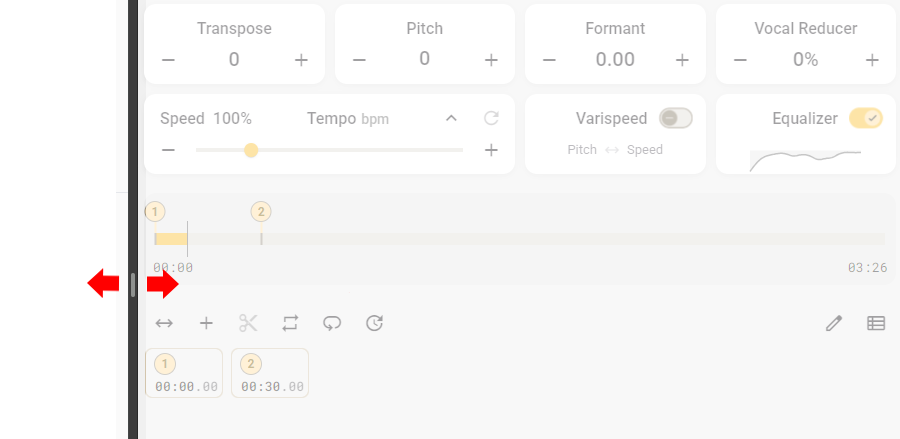Click the lasso loop icon
This screenshot has width=900, height=439.
point(332,323)
